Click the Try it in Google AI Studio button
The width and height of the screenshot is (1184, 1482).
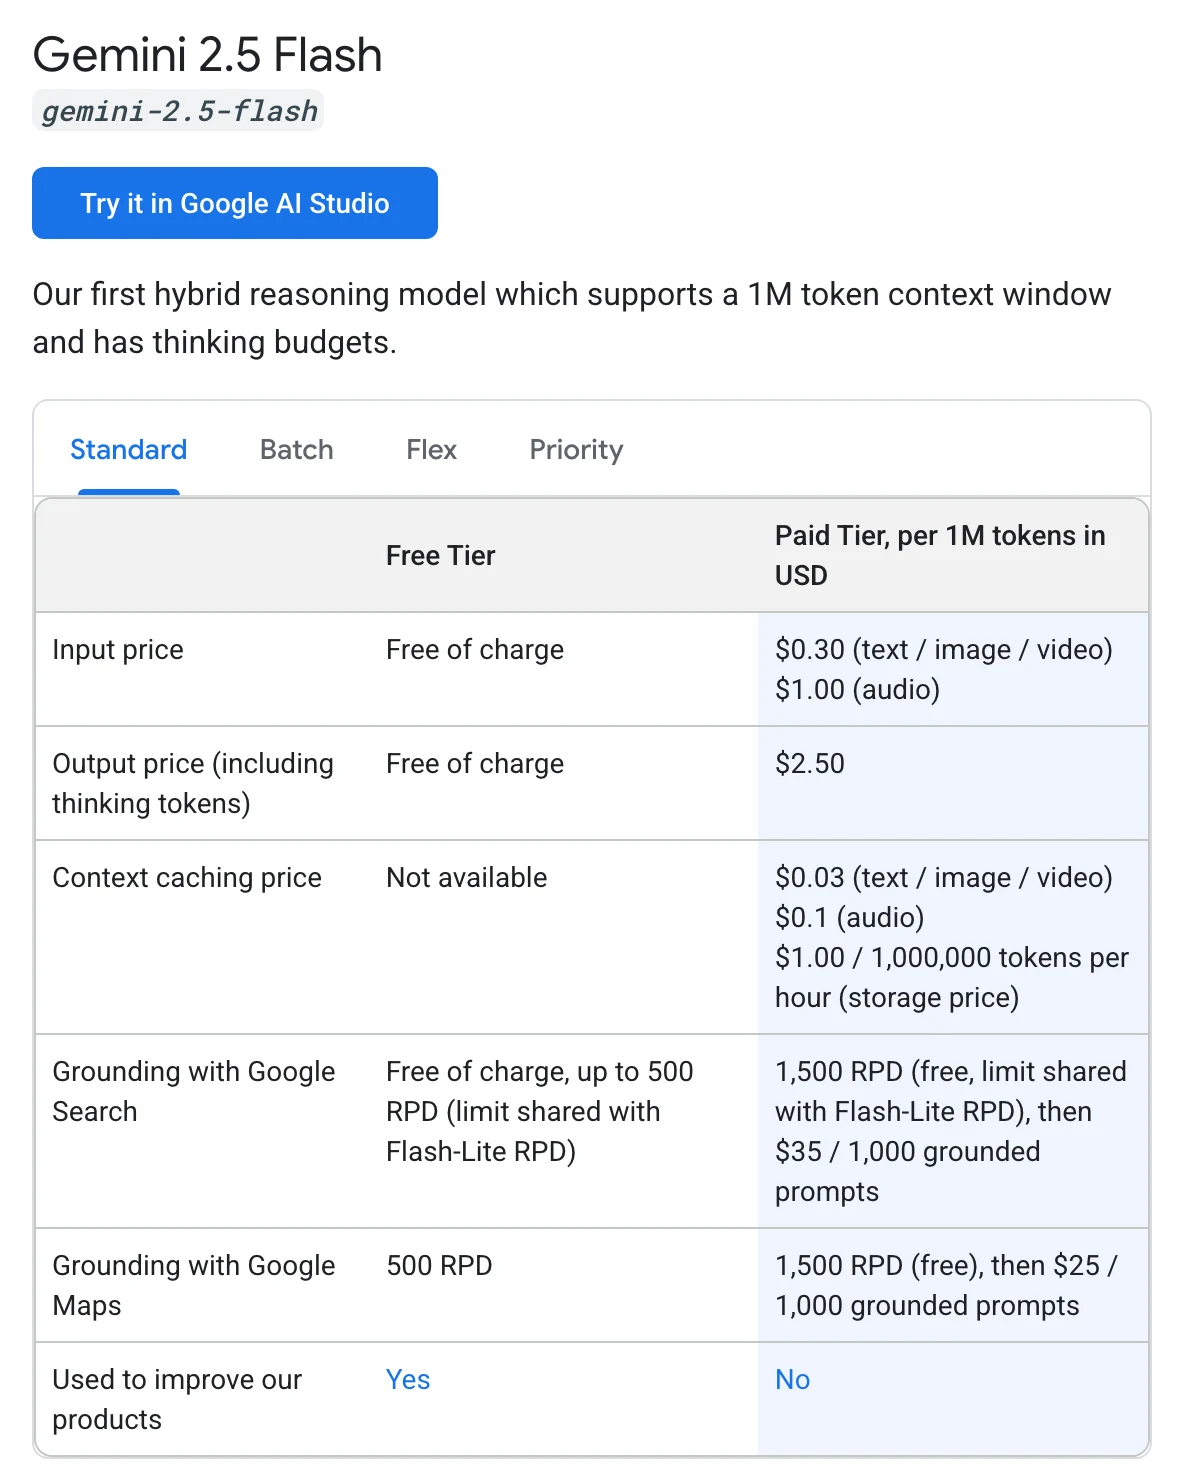coord(235,203)
